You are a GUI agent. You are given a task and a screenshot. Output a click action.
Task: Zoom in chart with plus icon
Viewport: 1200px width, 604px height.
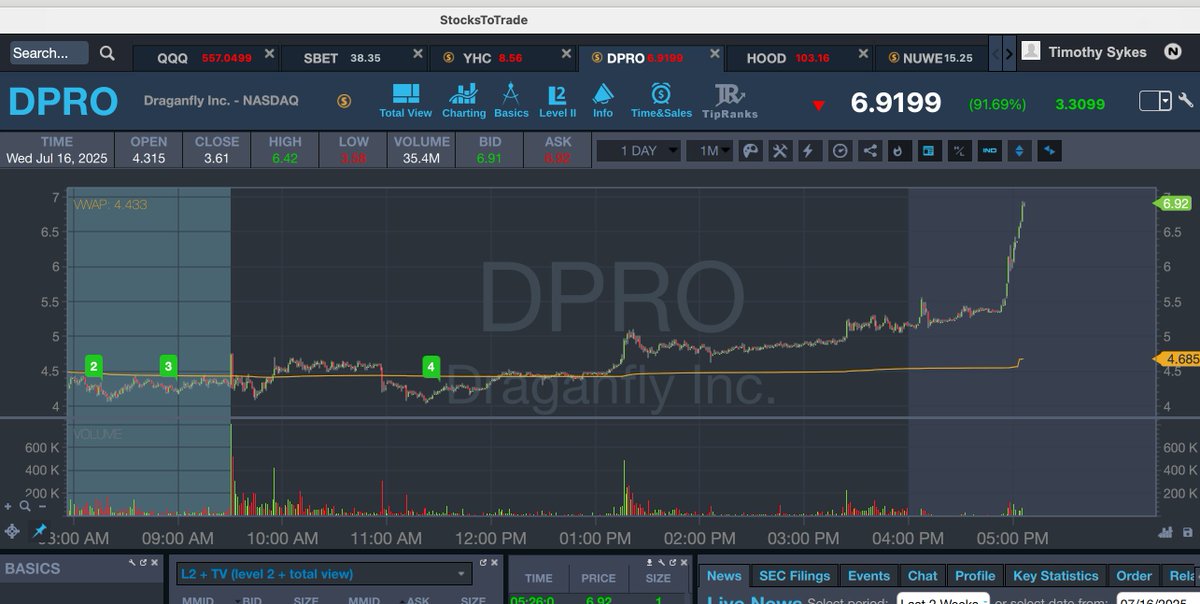click(8, 506)
